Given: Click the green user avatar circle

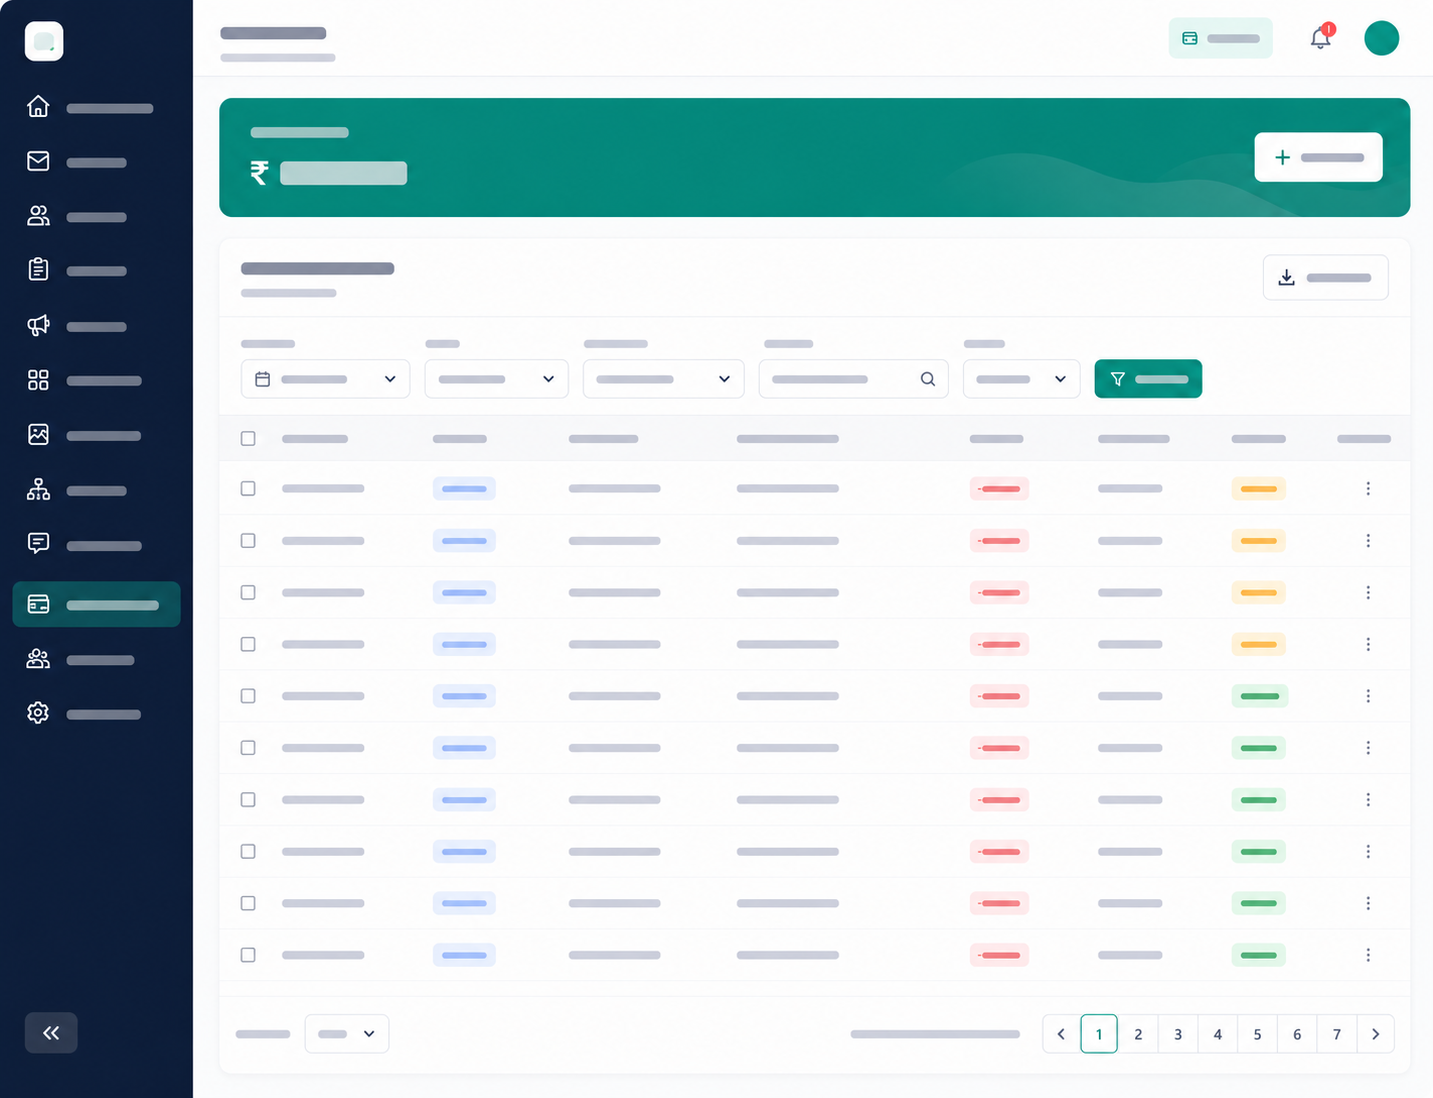Looking at the screenshot, I should [x=1381, y=38].
